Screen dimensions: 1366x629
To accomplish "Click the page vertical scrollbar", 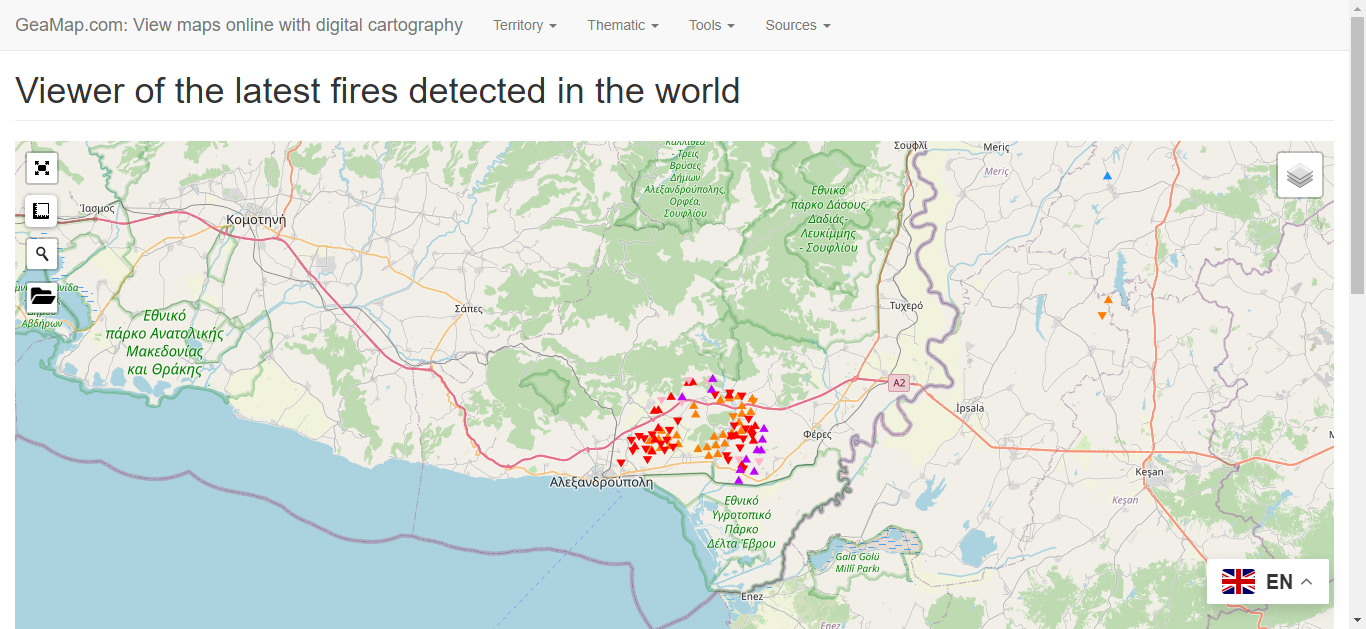I will pos(1357,300).
